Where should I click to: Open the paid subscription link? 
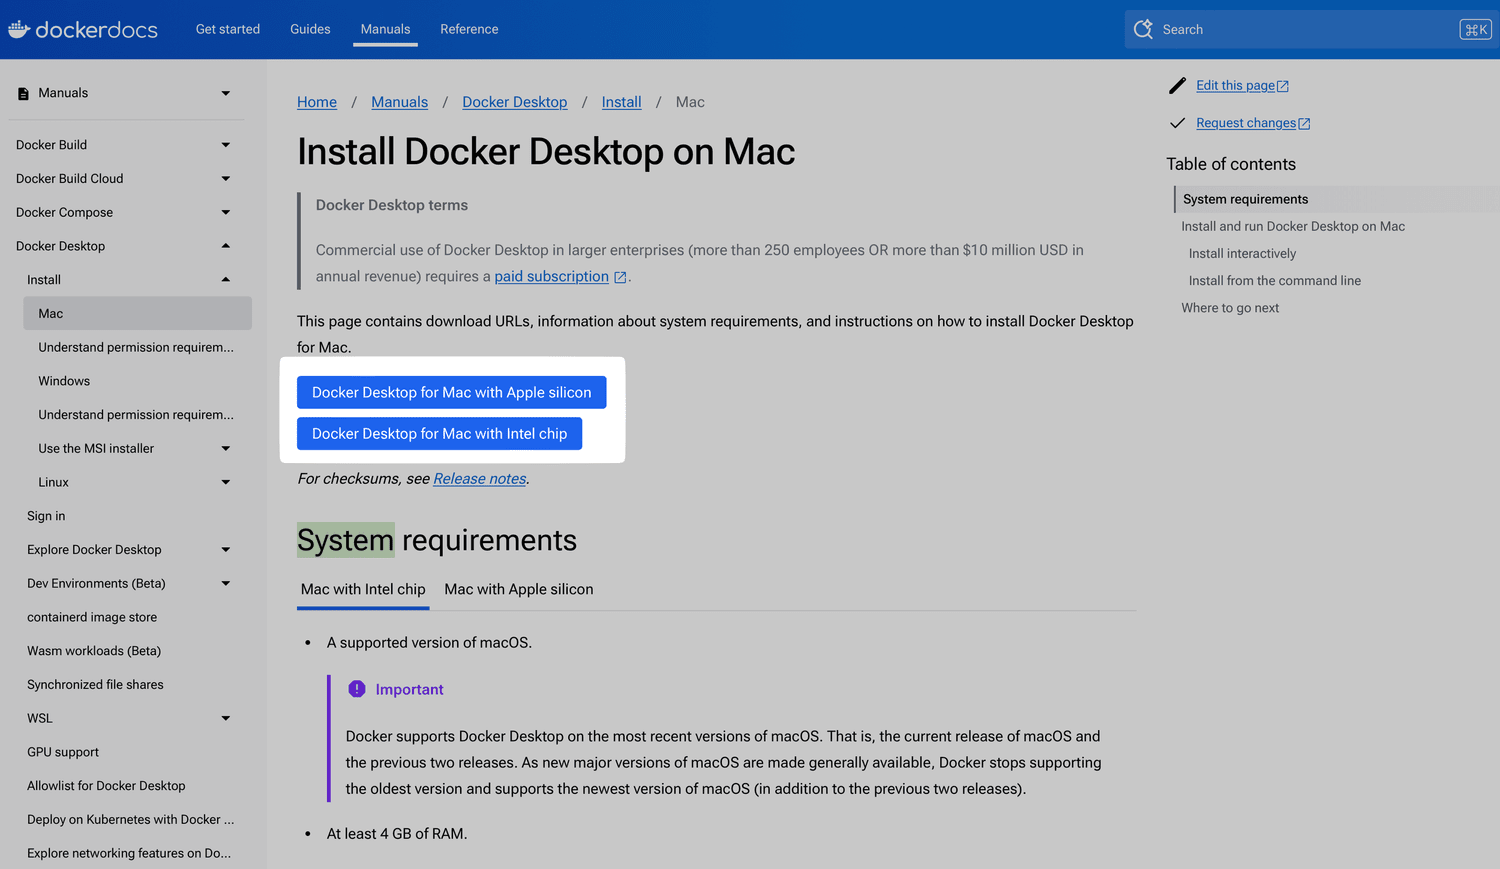(x=552, y=276)
